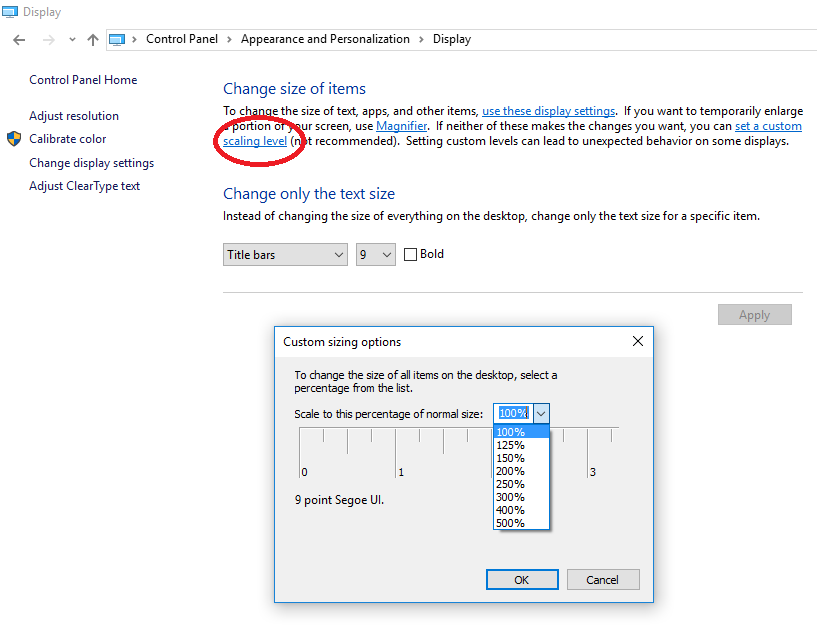Click the '9 point Segoe UI.' text
Image resolution: width=817 pixels, height=641 pixels.
(339, 500)
